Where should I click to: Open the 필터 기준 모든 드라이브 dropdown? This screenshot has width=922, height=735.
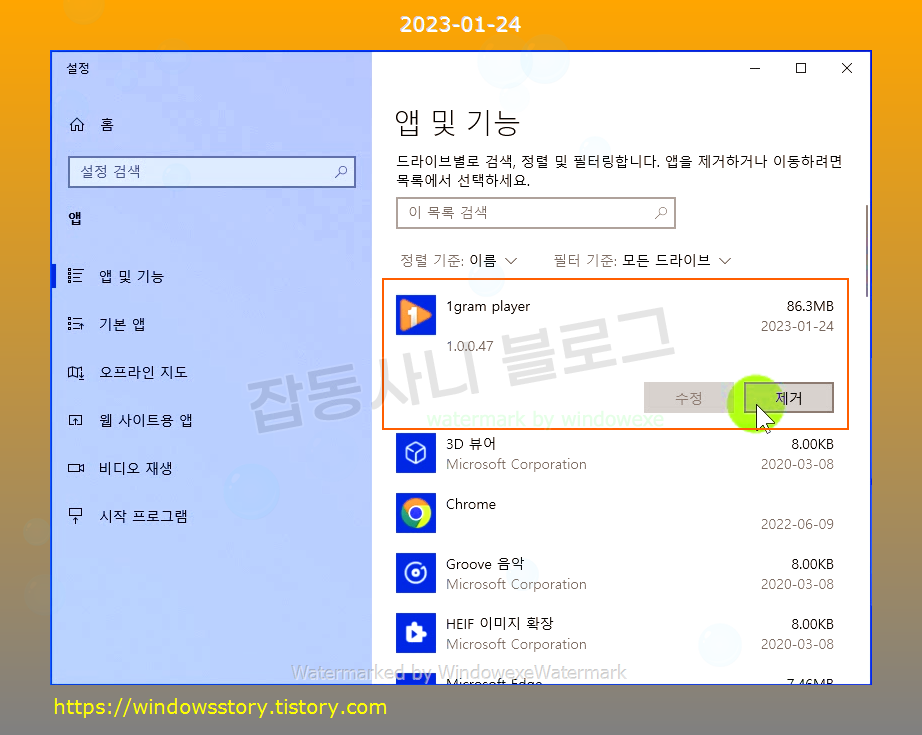(x=642, y=260)
